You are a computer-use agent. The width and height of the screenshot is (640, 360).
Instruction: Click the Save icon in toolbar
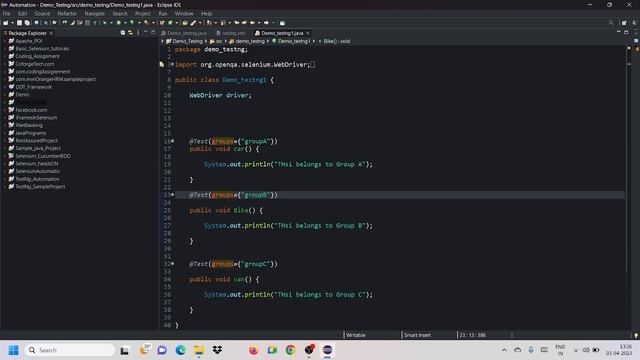tap(19, 23)
